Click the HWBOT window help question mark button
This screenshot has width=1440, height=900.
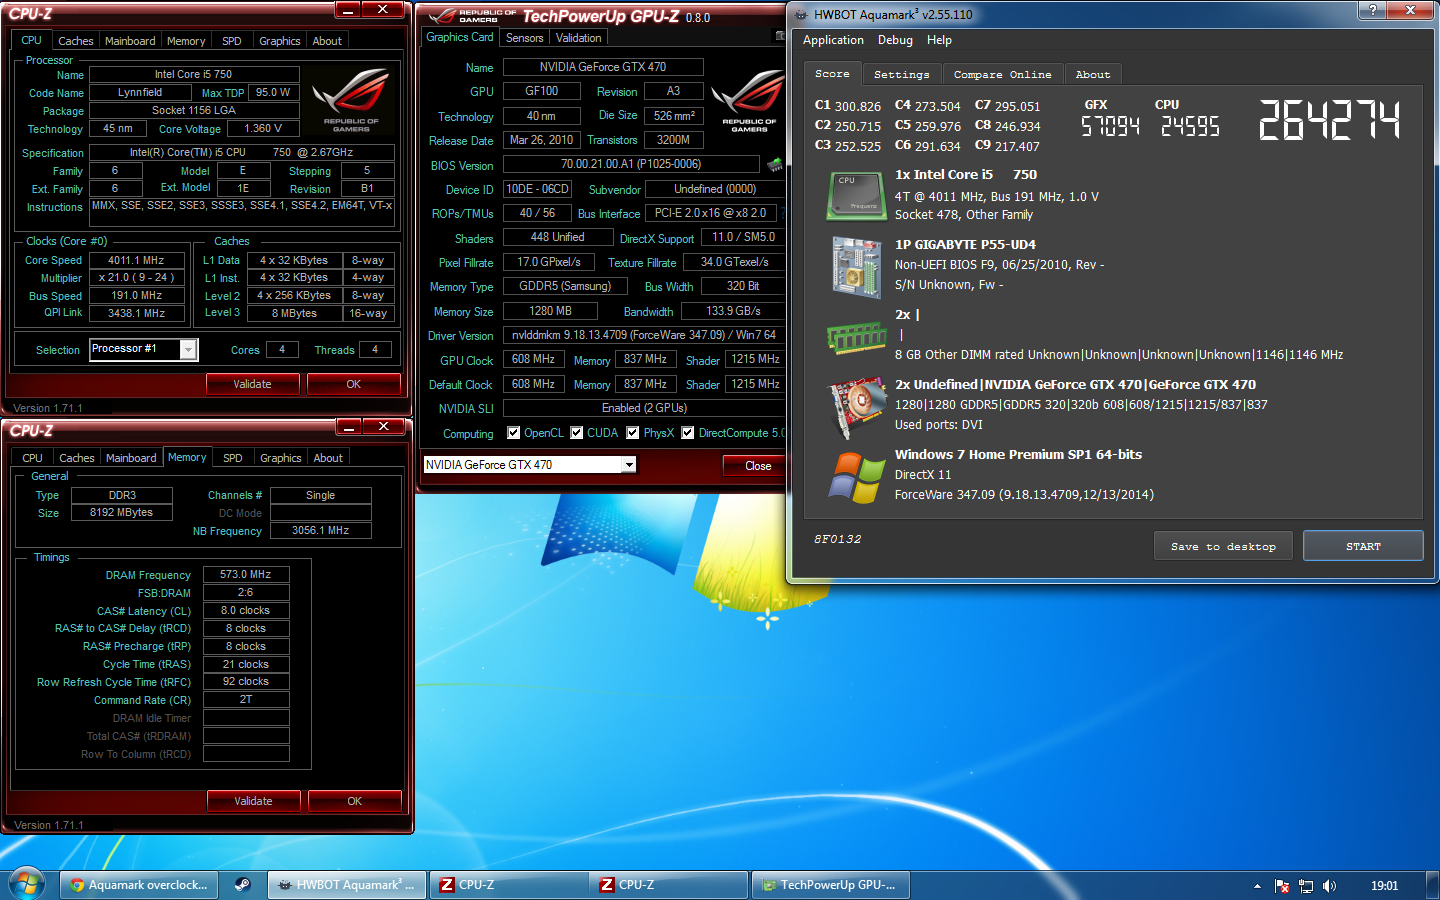[x=1372, y=10]
